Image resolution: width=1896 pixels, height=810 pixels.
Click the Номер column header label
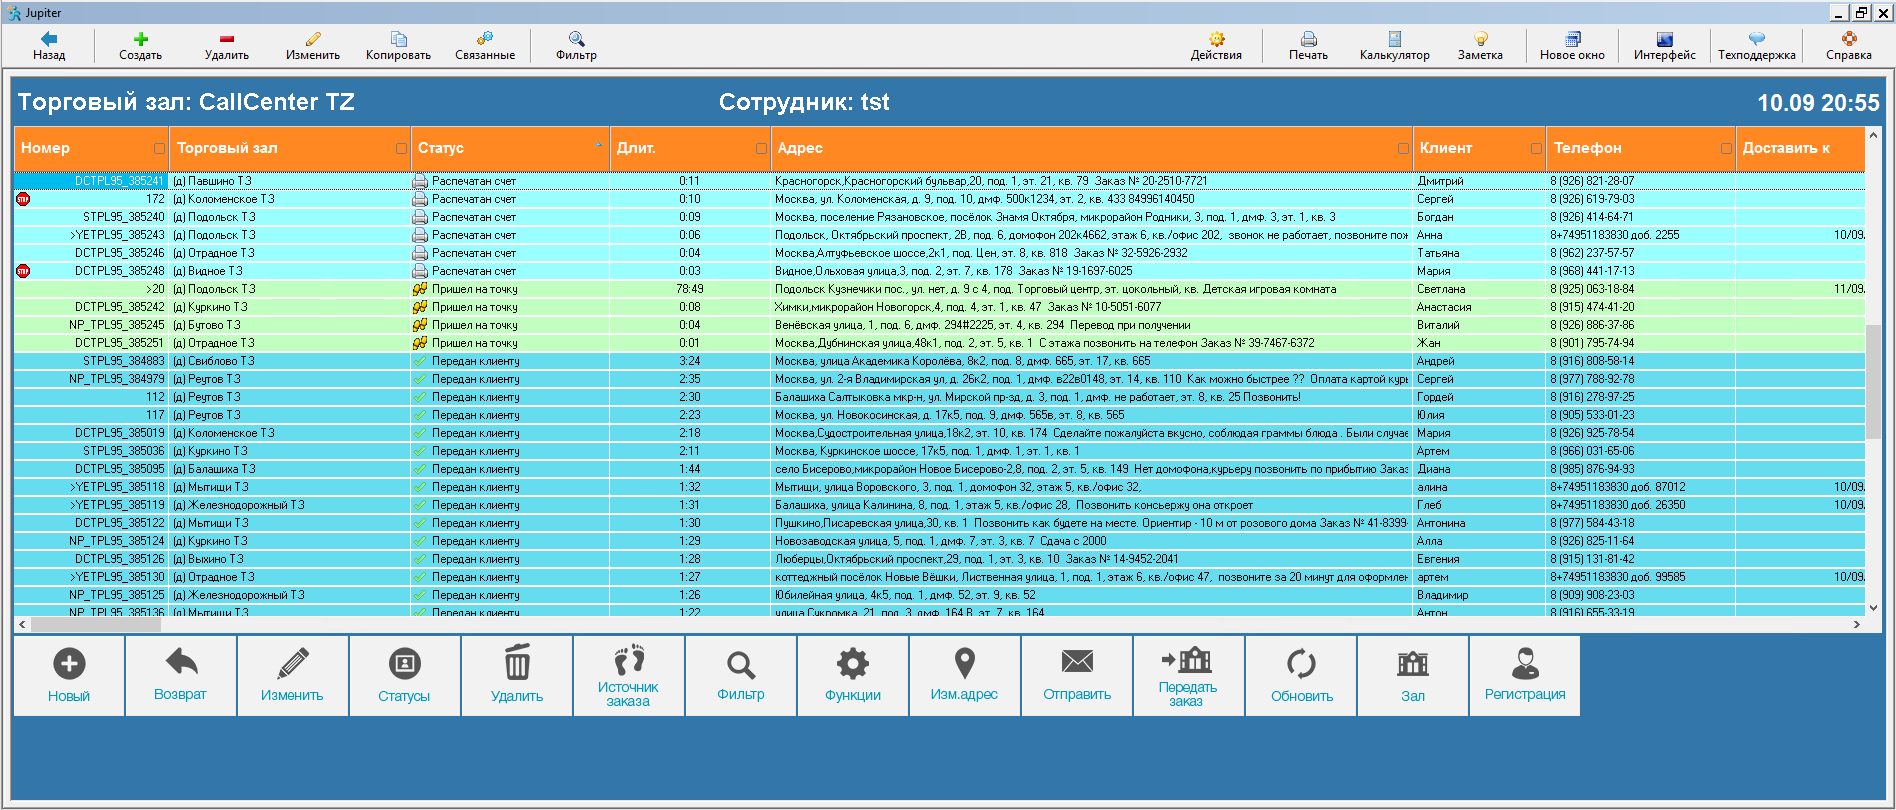[x=46, y=148]
